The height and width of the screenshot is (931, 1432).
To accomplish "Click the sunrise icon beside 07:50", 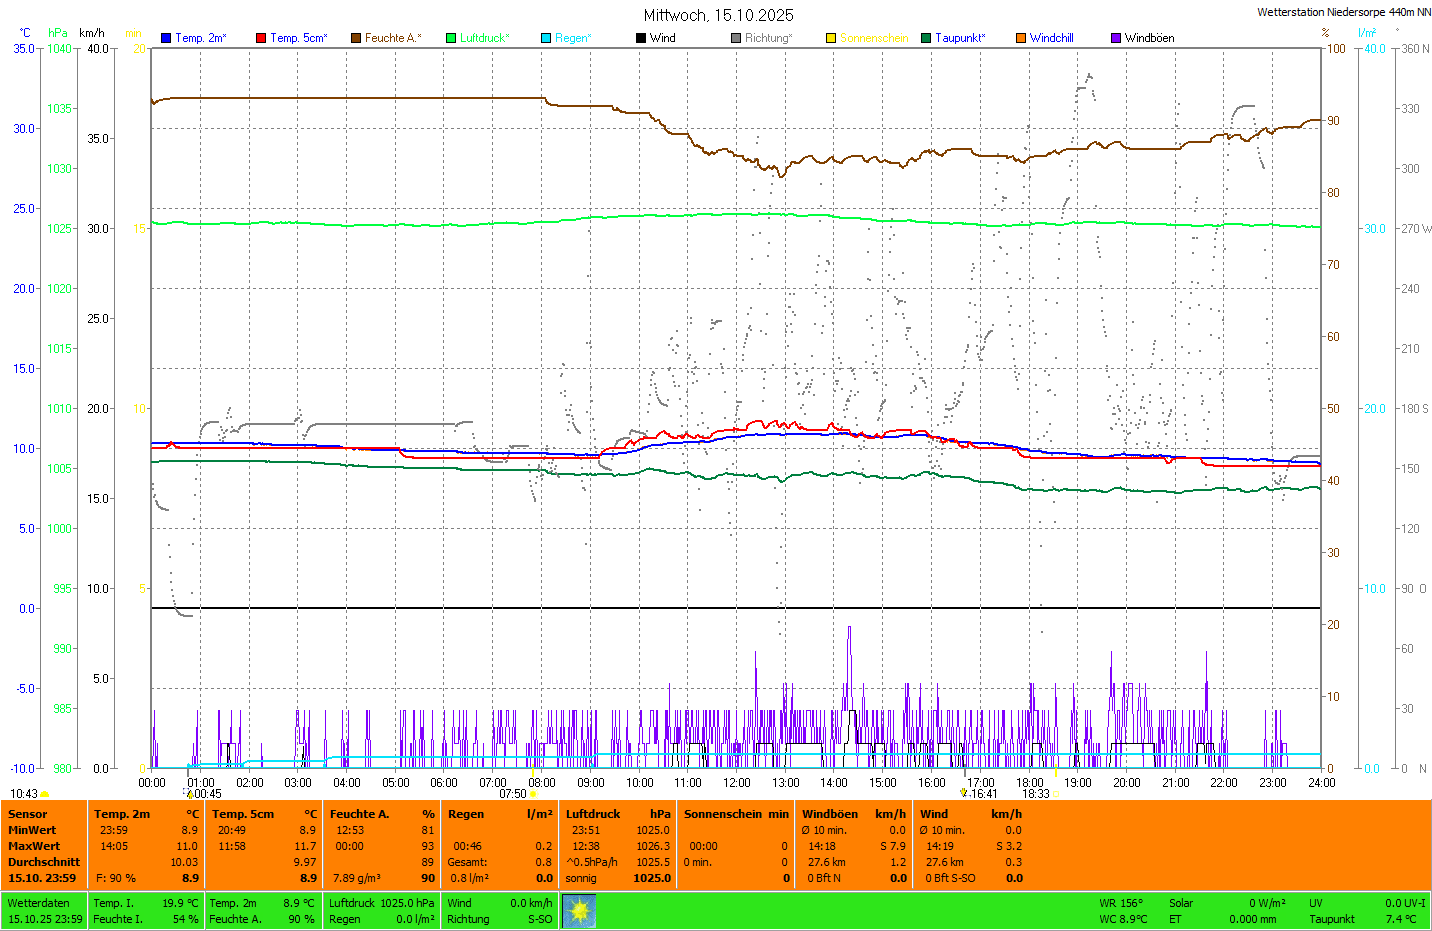I will pyautogui.click(x=533, y=794).
